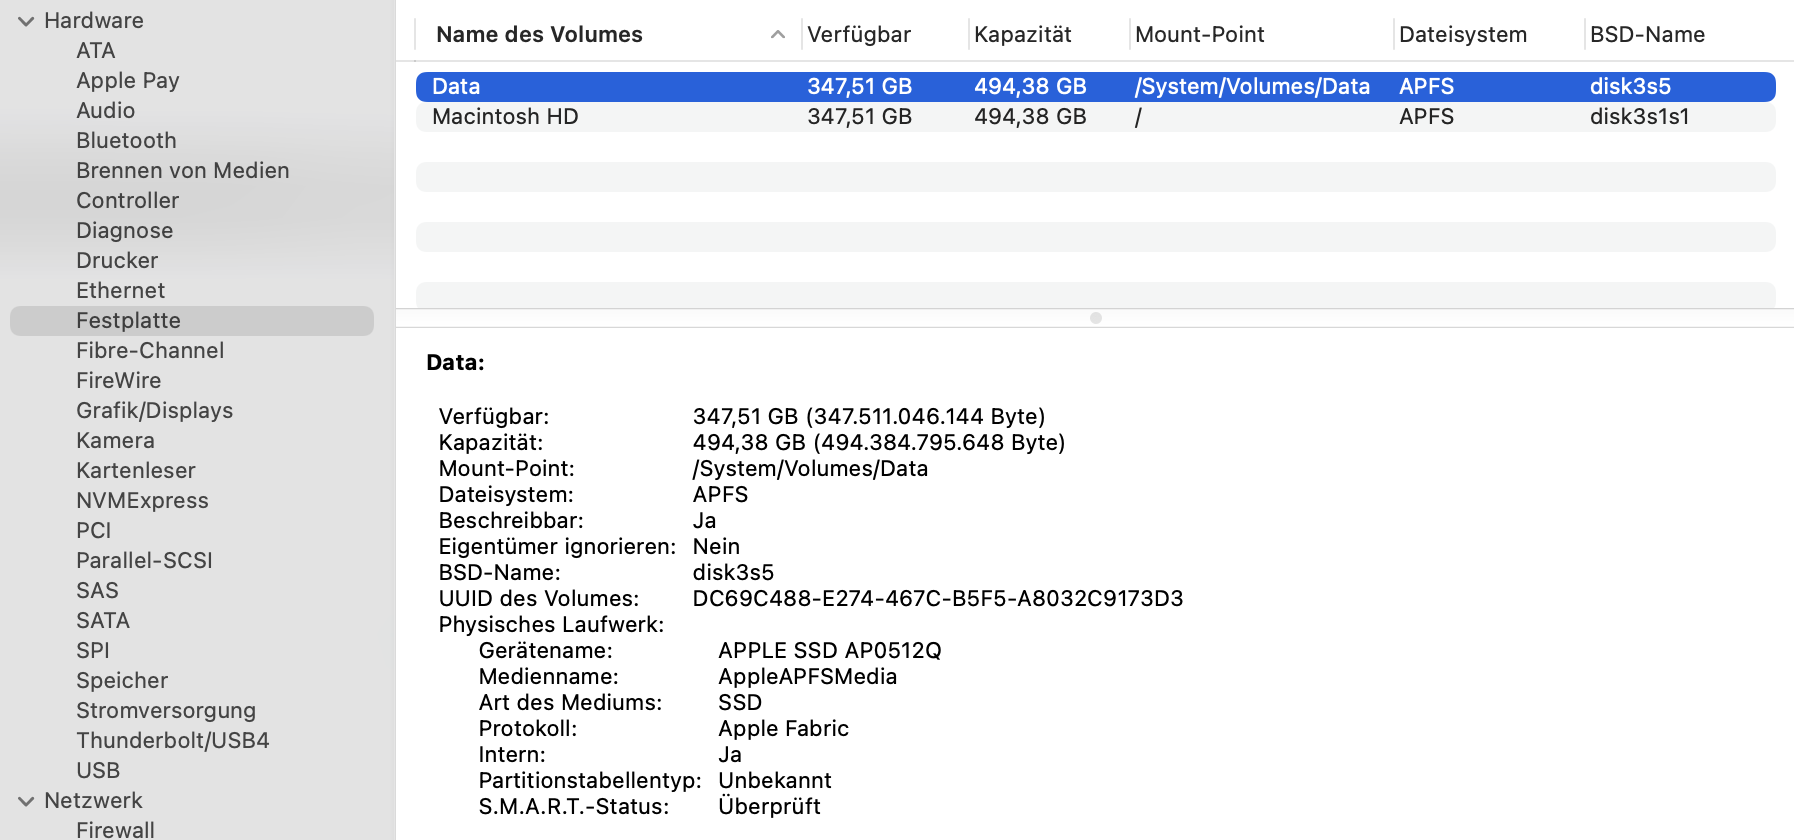Open the Stromversorgung category
The width and height of the screenshot is (1794, 840).
pyautogui.click(x=166, y=711)
